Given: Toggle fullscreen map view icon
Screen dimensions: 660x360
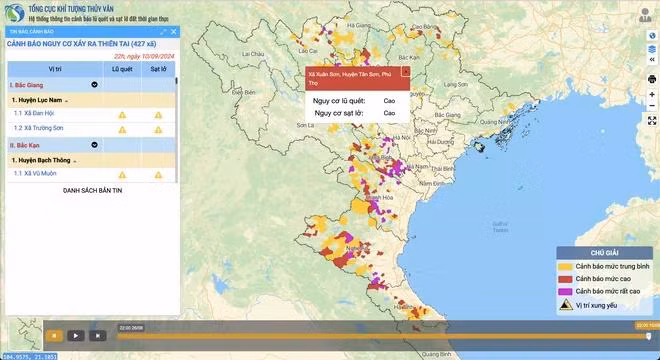Looking at the screenshot, I should [652, 121].
